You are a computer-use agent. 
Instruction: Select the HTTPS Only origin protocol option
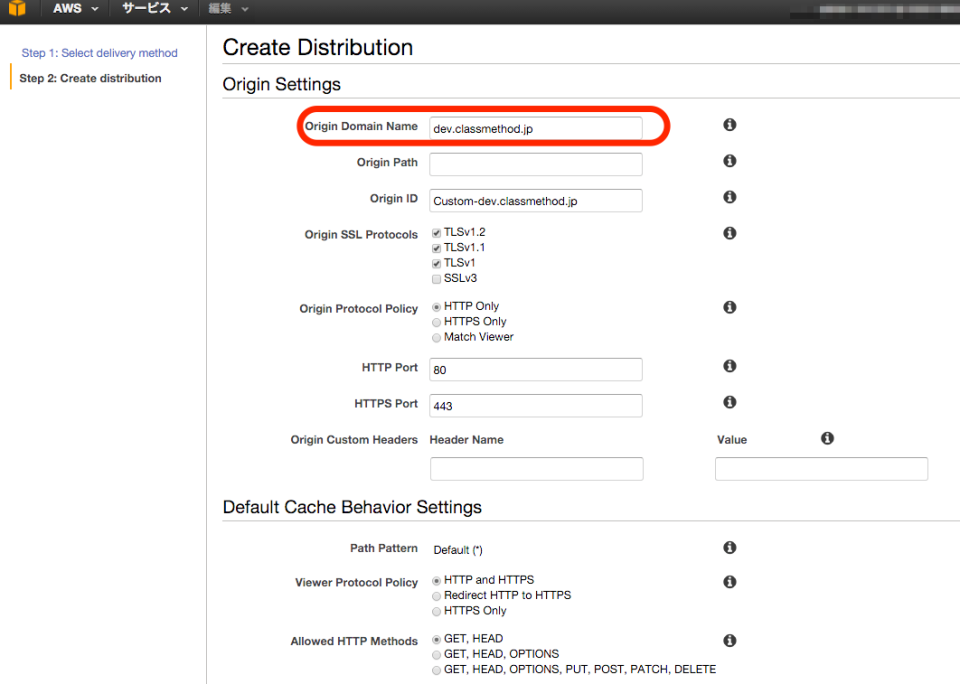pyautogui.click(x=436, y=321)
